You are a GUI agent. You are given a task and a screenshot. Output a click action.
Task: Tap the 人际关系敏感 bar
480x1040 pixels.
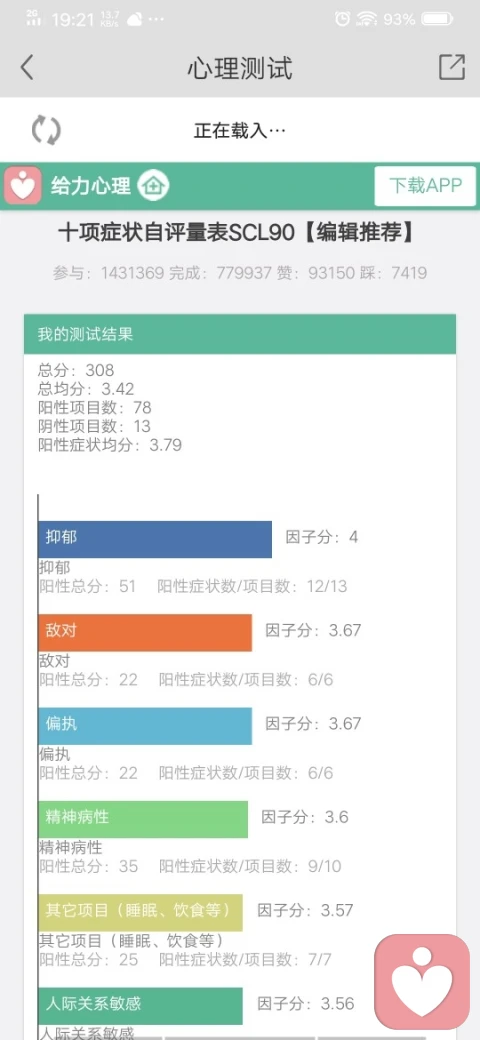pyautogui.click(x=141, y=1006)
